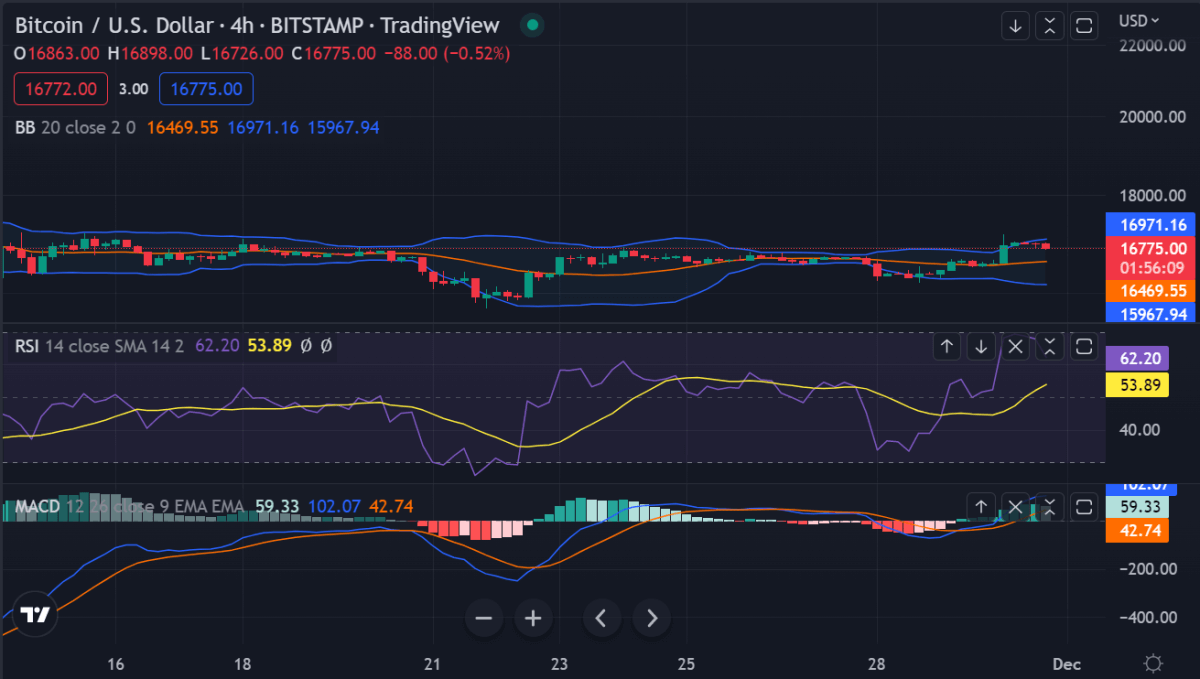
Task: Click the BB lower value 15967.94 in legend
Action: [344, 127]
